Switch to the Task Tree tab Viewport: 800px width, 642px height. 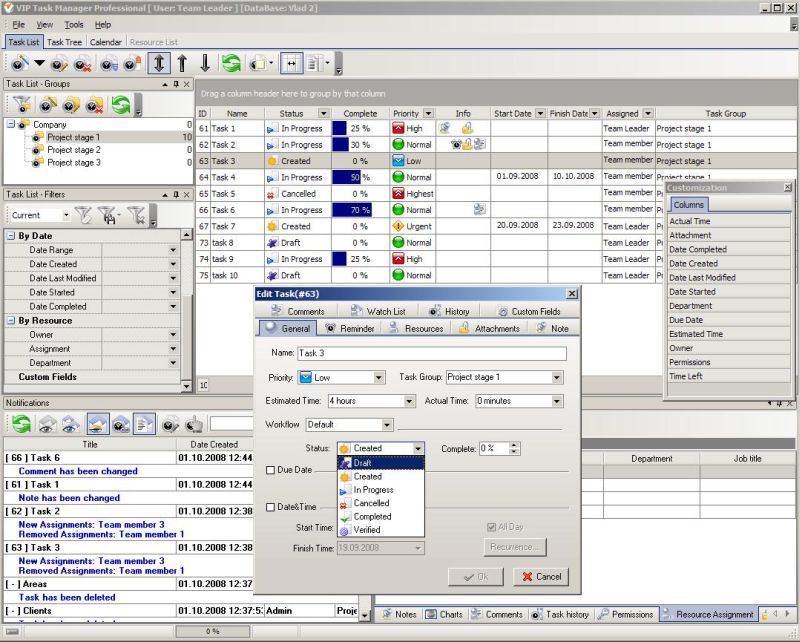coord(64,42)
